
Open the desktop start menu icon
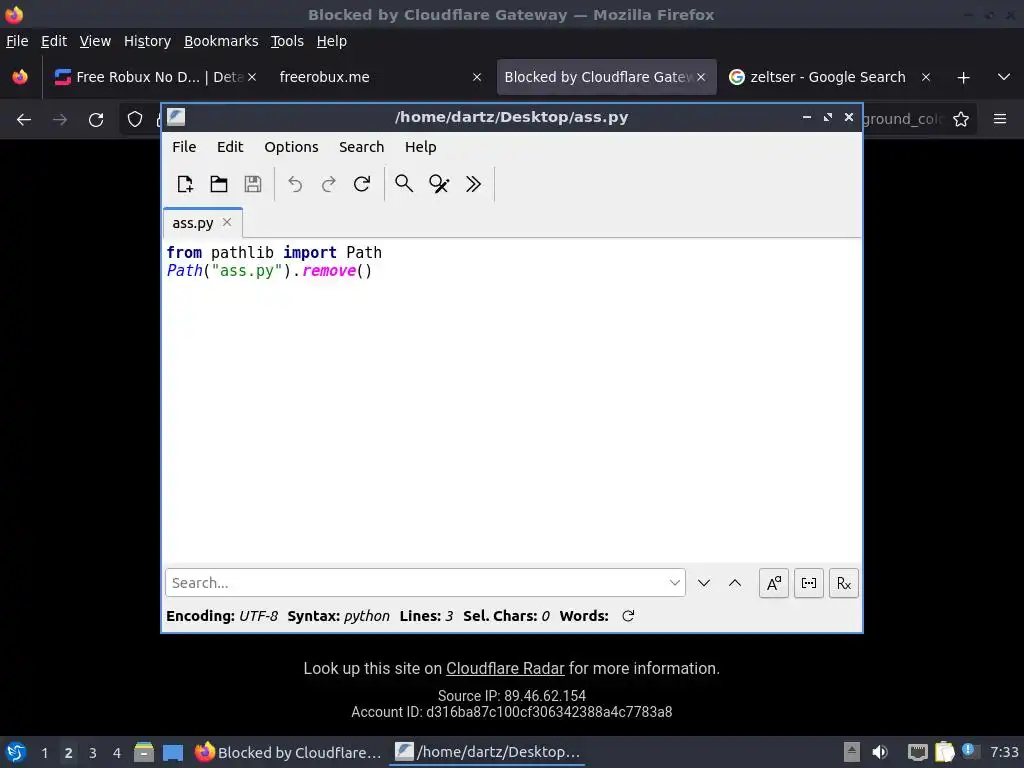(16, 752)
